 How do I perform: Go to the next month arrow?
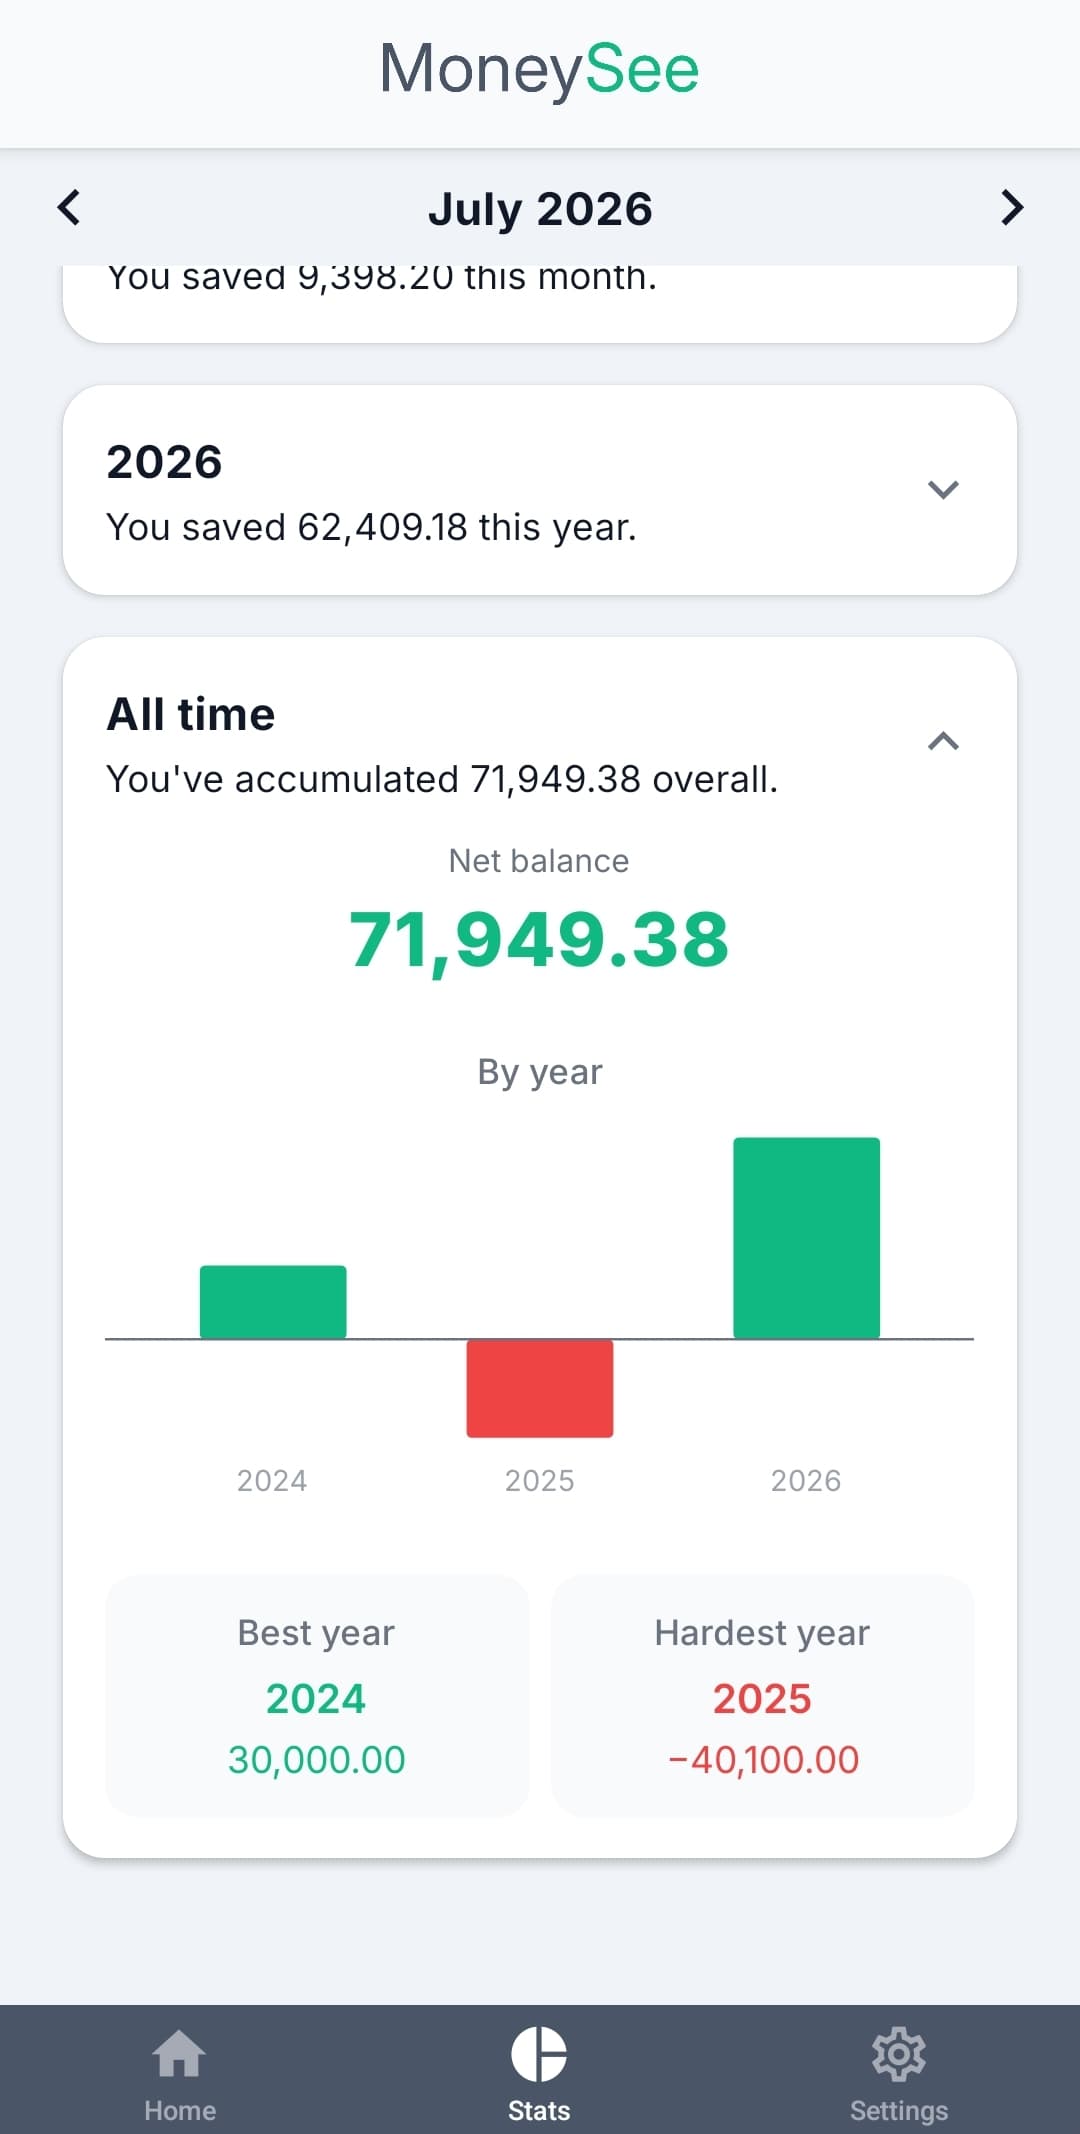[1012, 208]
